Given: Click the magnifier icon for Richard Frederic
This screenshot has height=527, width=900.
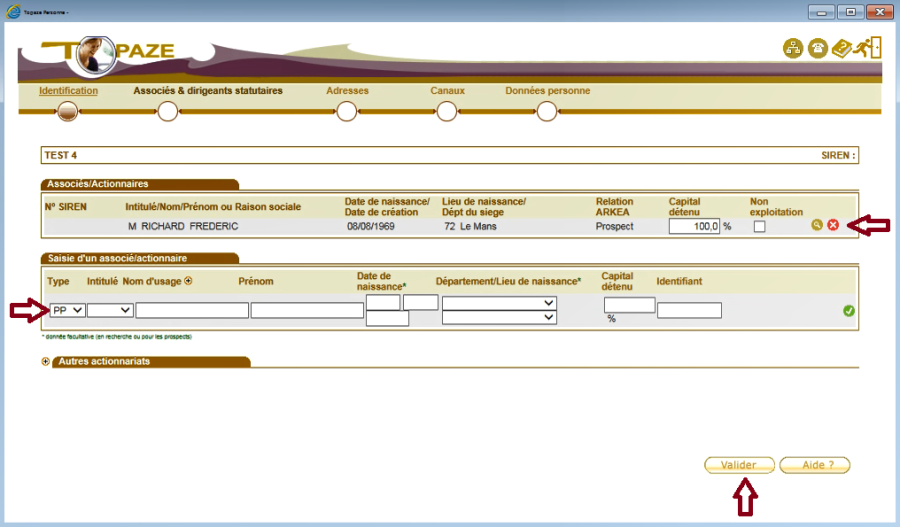Looking at the screenshot, I should pyautogui.click(x=817, y=226).
